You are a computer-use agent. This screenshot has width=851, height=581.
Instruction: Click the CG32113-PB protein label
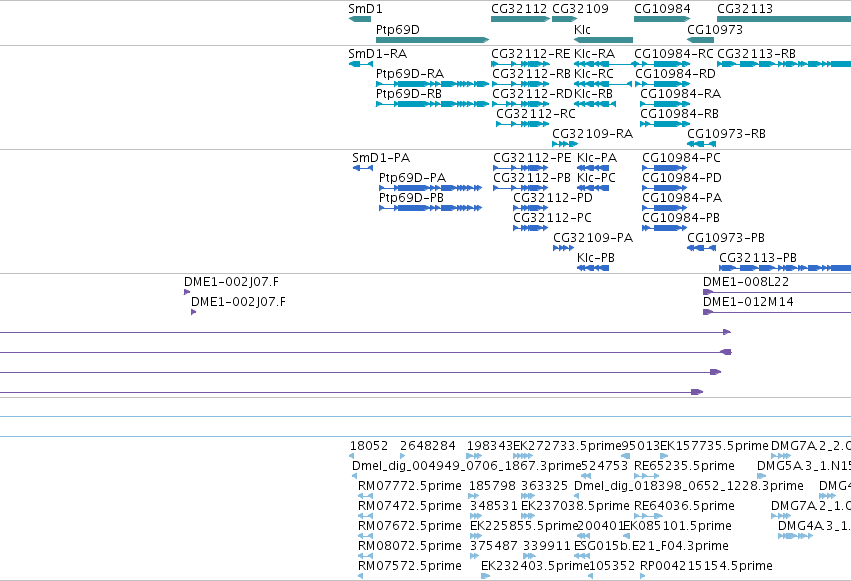point(758,258)
